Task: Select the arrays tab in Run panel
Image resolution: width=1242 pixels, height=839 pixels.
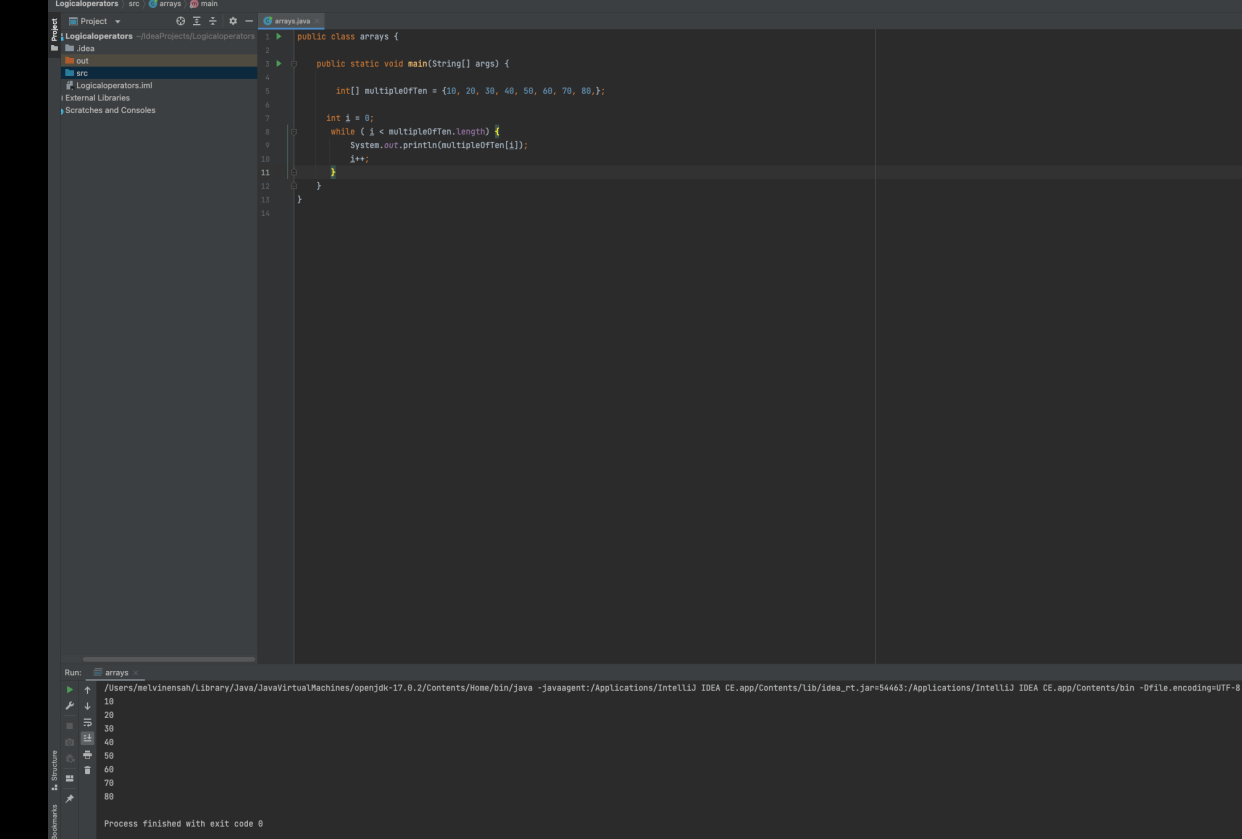Action: 116,673
